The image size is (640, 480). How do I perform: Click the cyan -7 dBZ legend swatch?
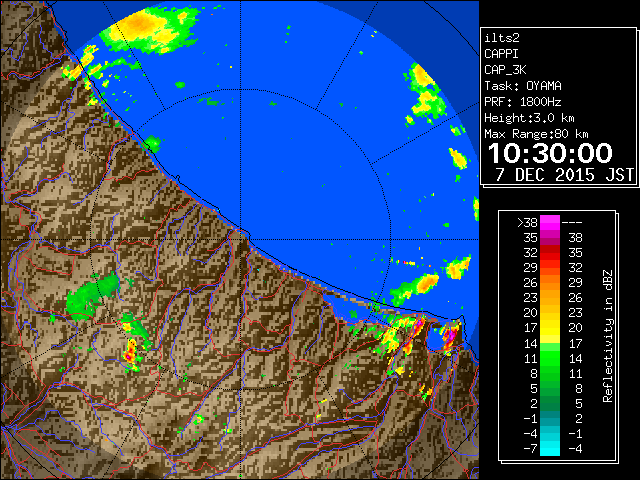[550, 448]
